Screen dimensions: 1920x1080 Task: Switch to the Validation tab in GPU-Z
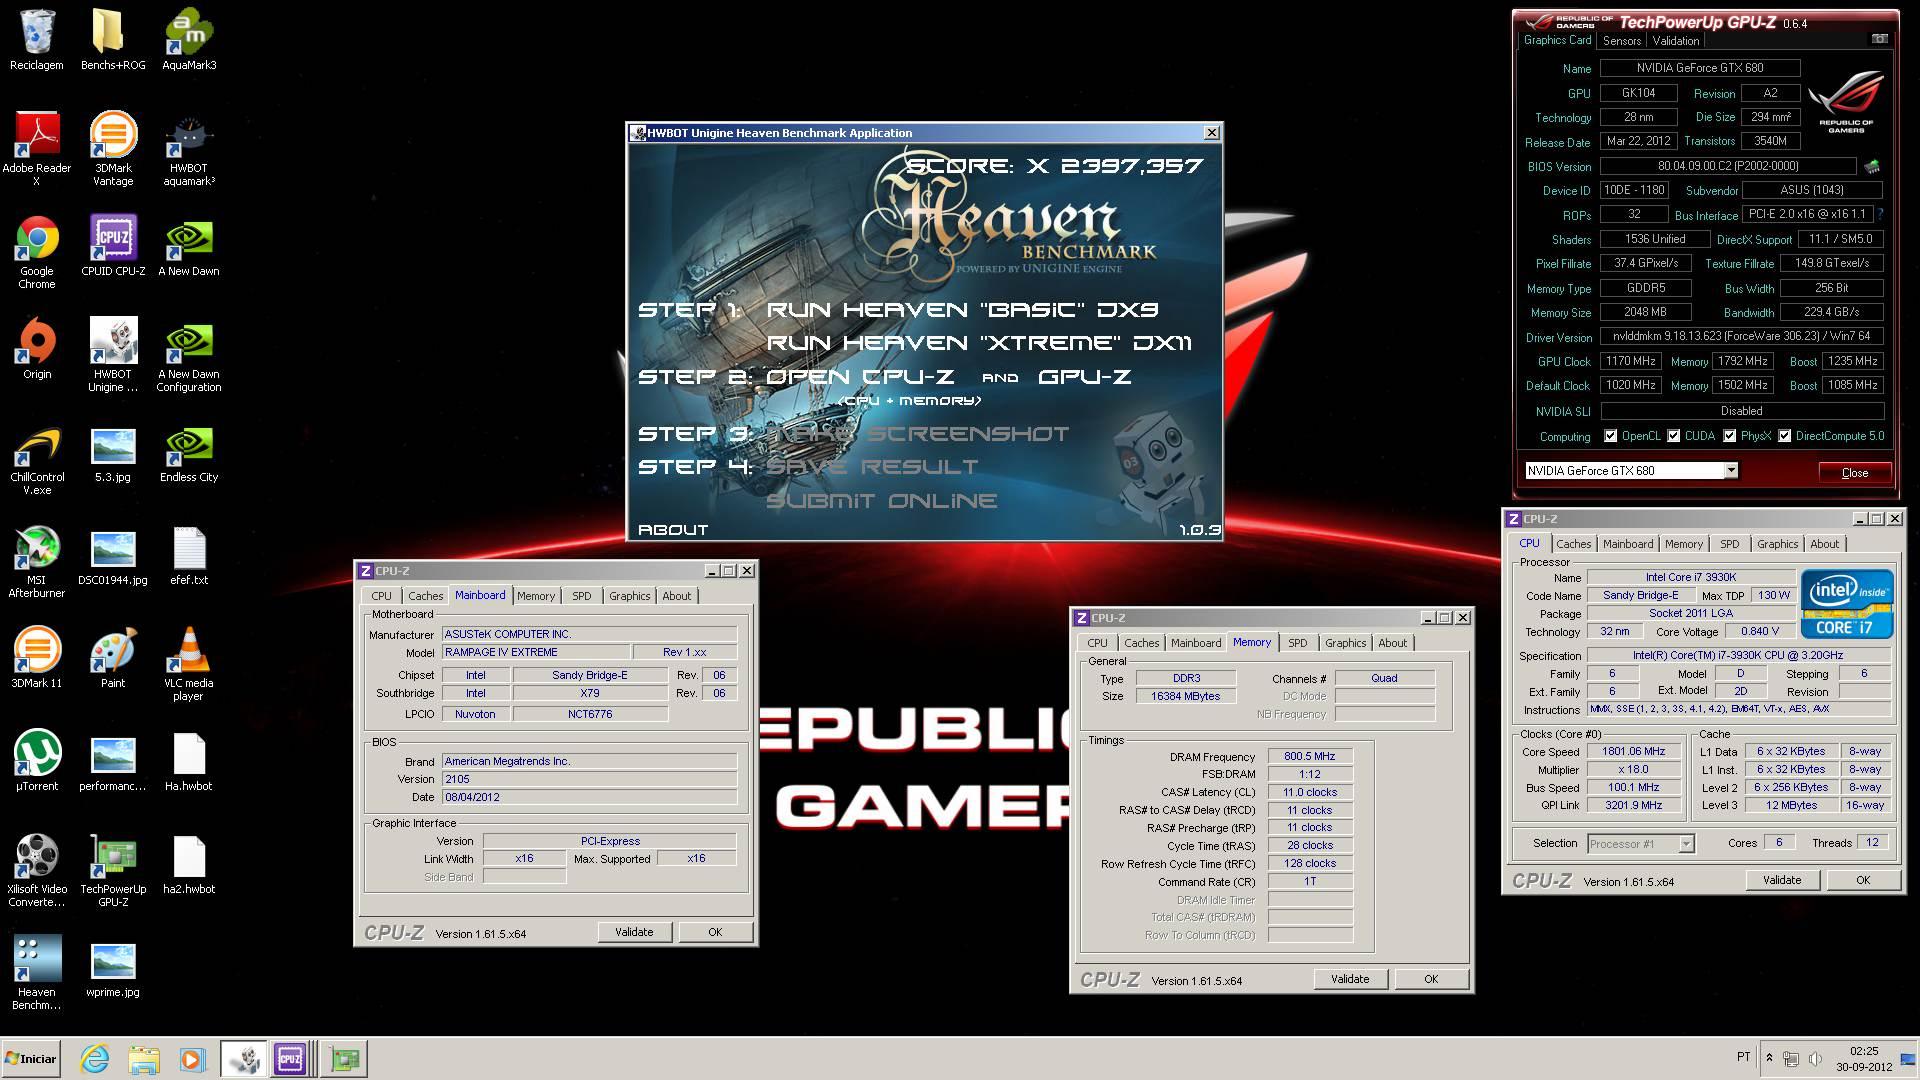[1675, 41]
